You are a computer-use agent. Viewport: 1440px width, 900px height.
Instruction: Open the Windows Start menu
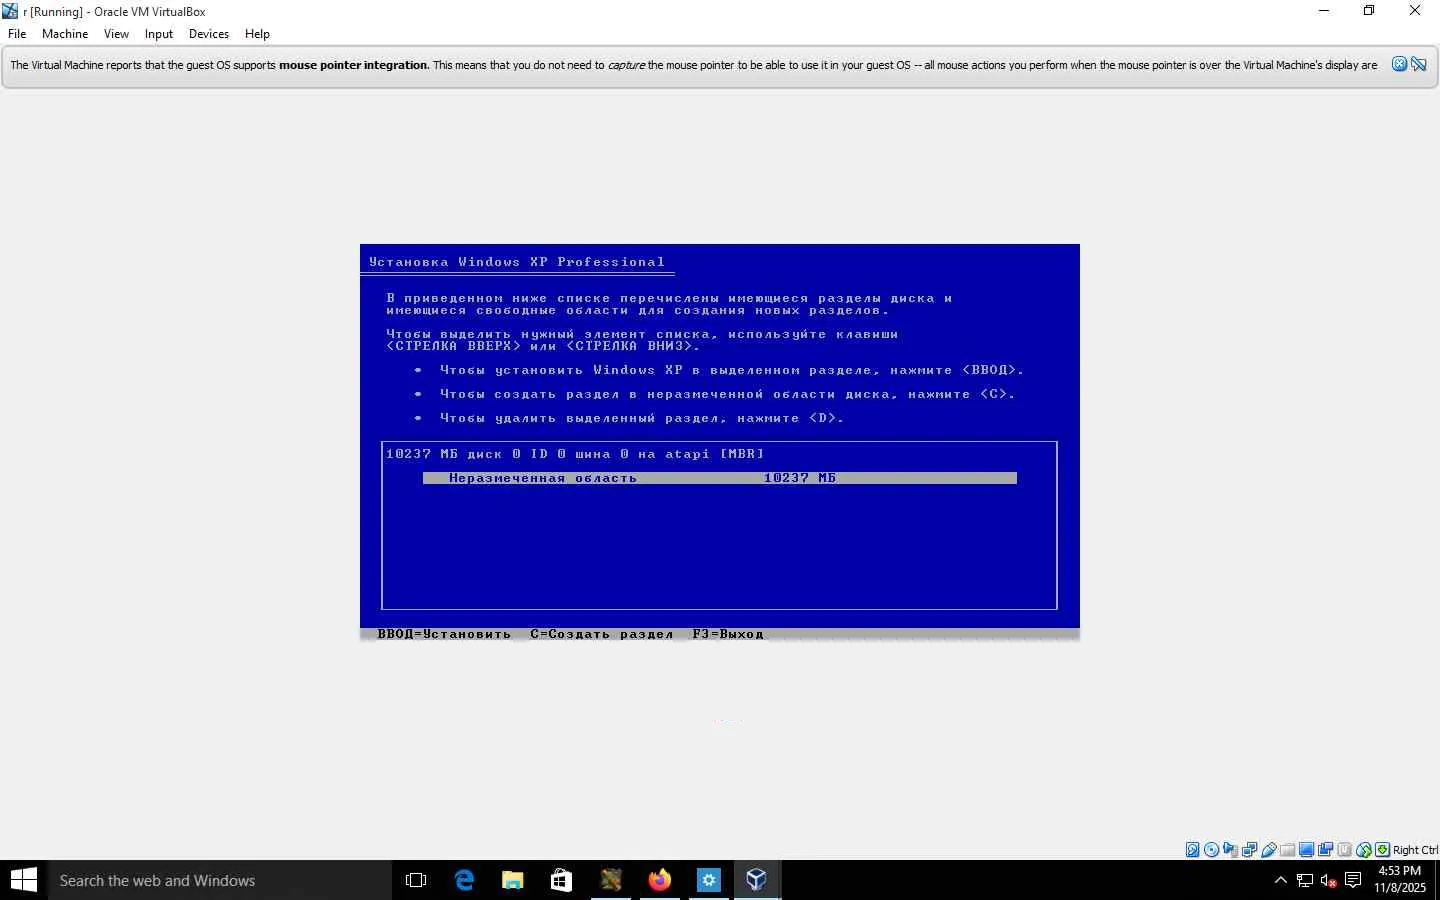coord(24,880)
